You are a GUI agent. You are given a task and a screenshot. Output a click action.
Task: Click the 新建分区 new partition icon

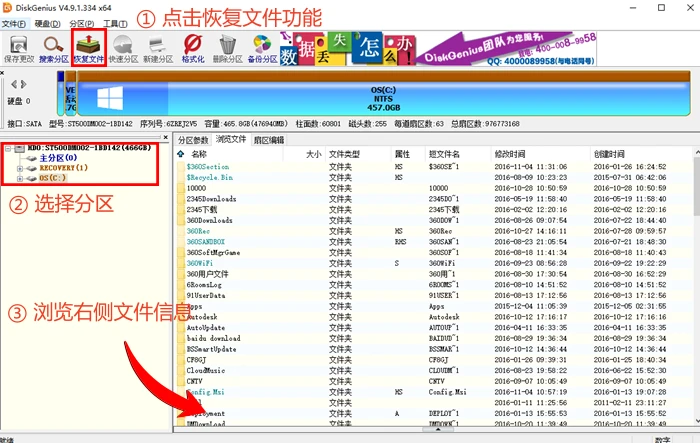(159, 48)
